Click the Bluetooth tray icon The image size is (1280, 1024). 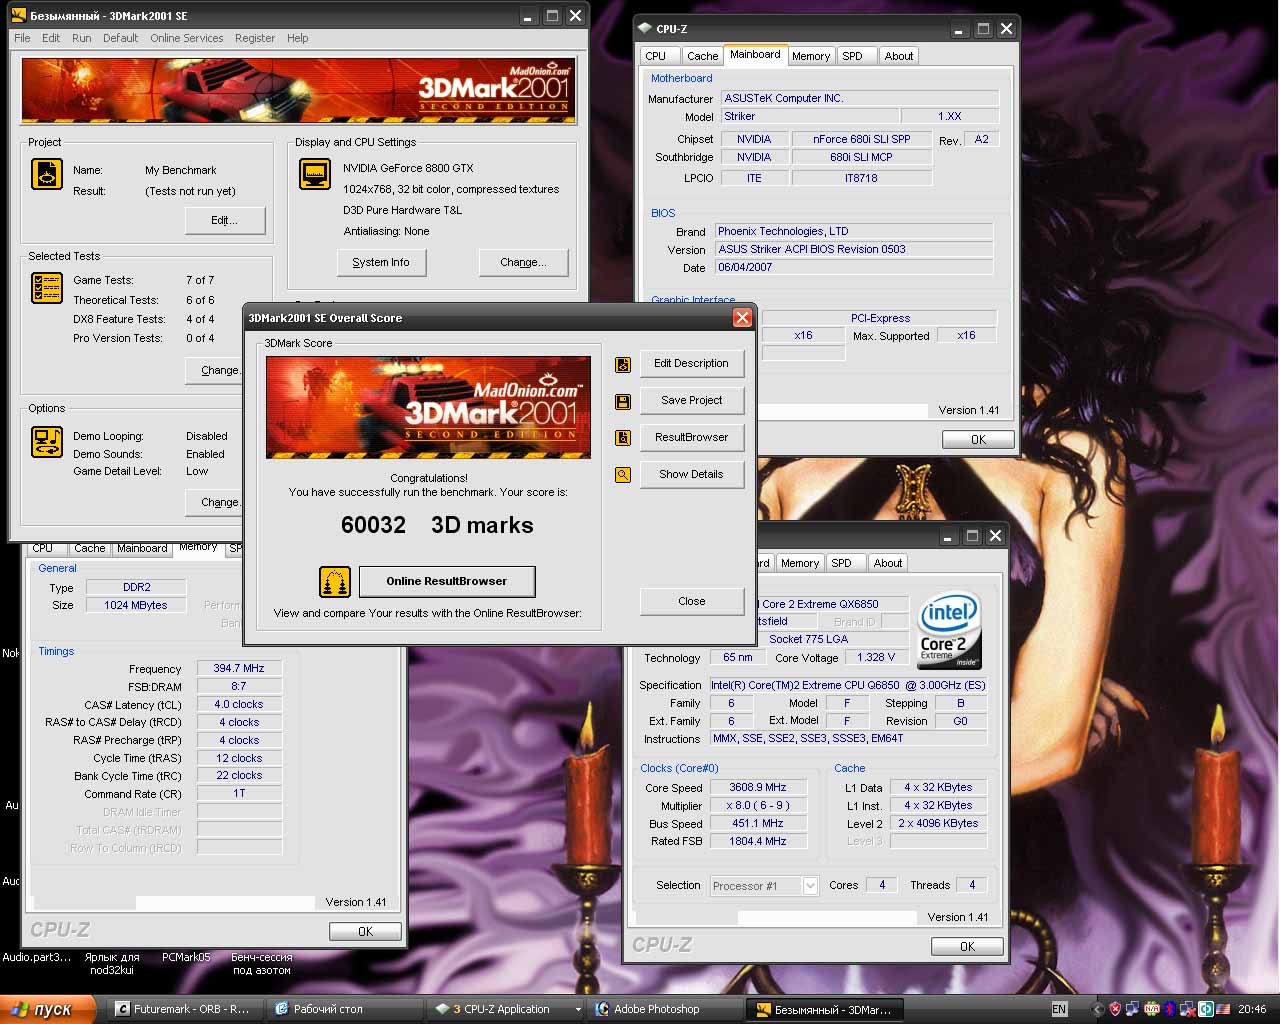coord(1170,1009)
